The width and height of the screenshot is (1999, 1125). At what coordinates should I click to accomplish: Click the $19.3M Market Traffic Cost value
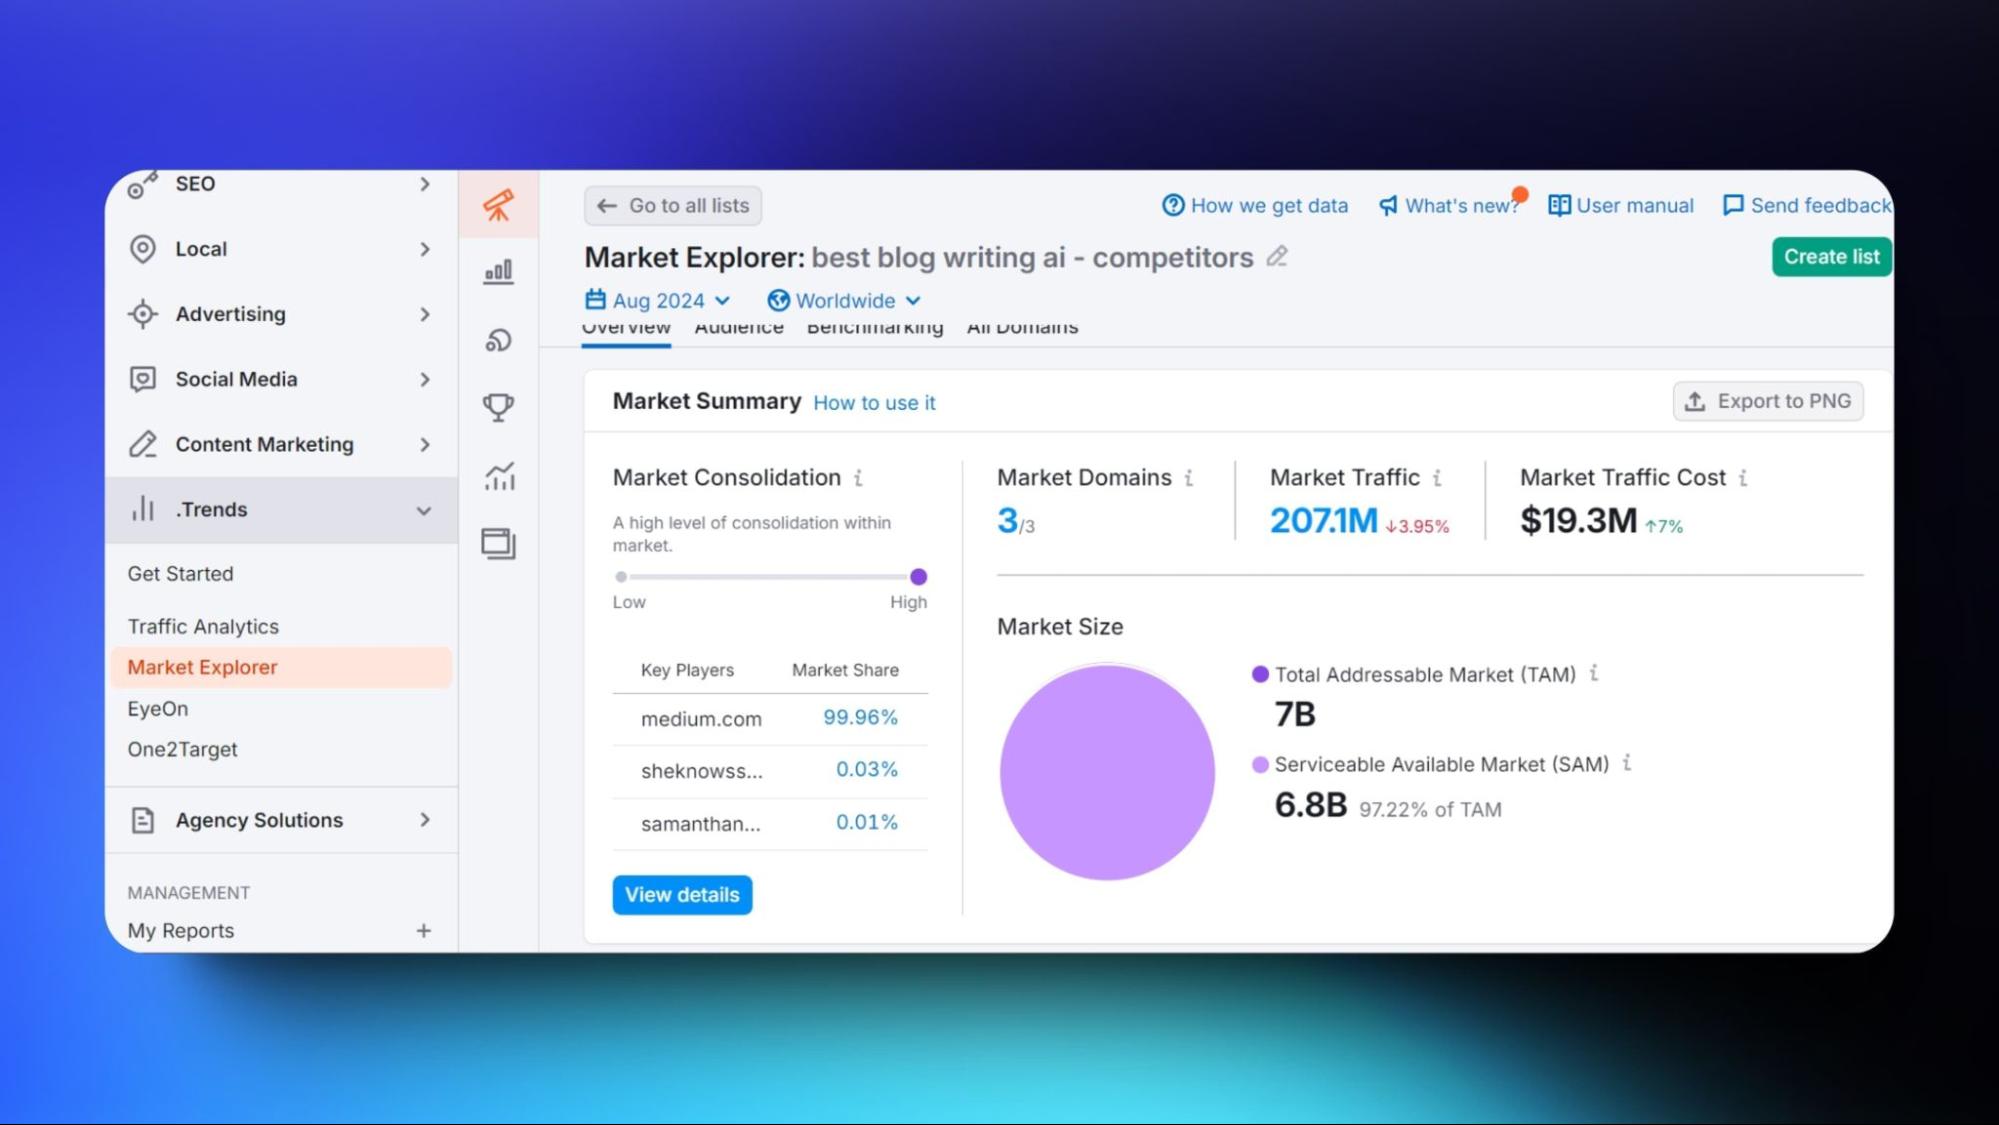point(1578,520)
